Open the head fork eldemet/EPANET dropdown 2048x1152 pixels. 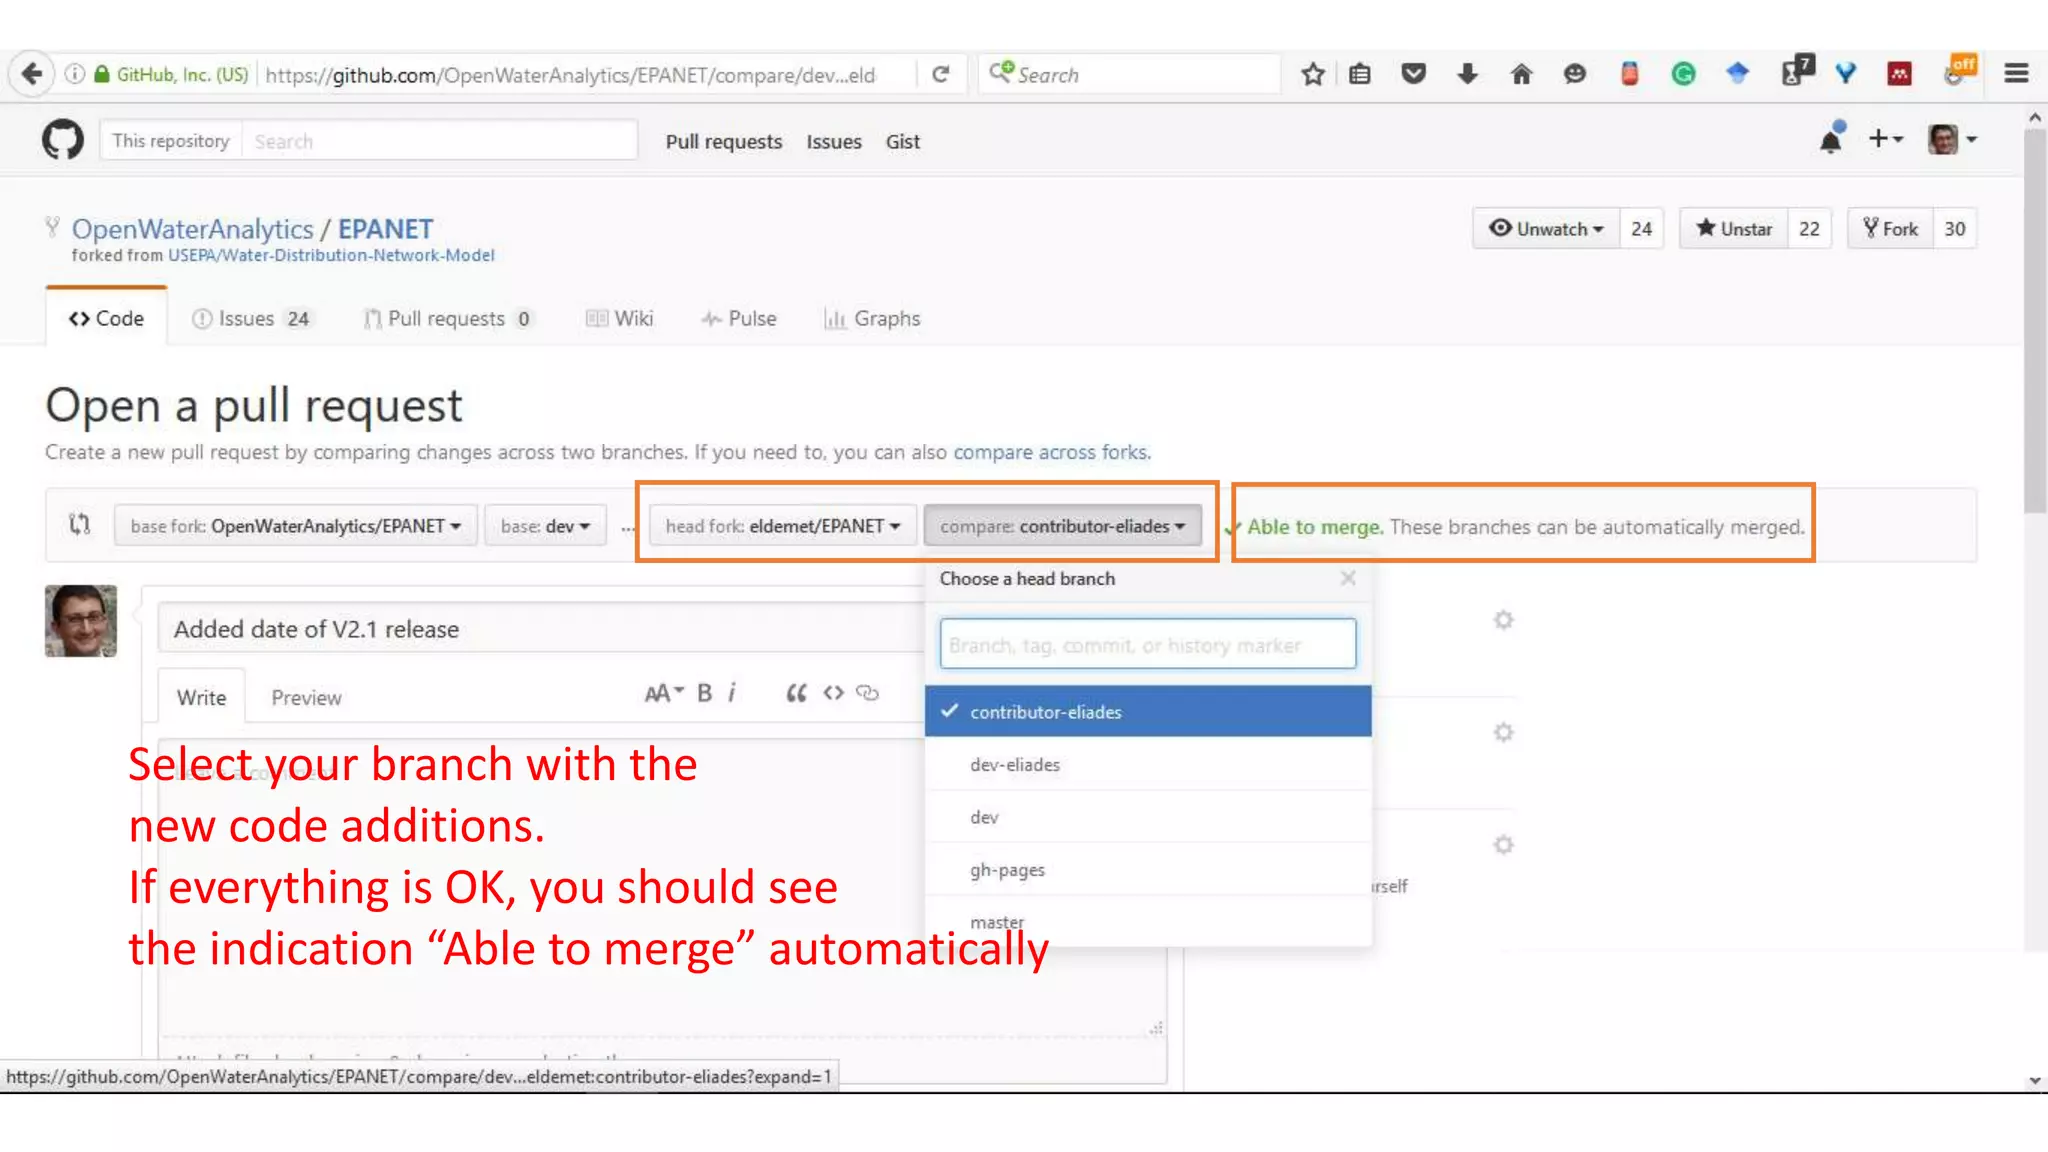(x=783, y=526)
